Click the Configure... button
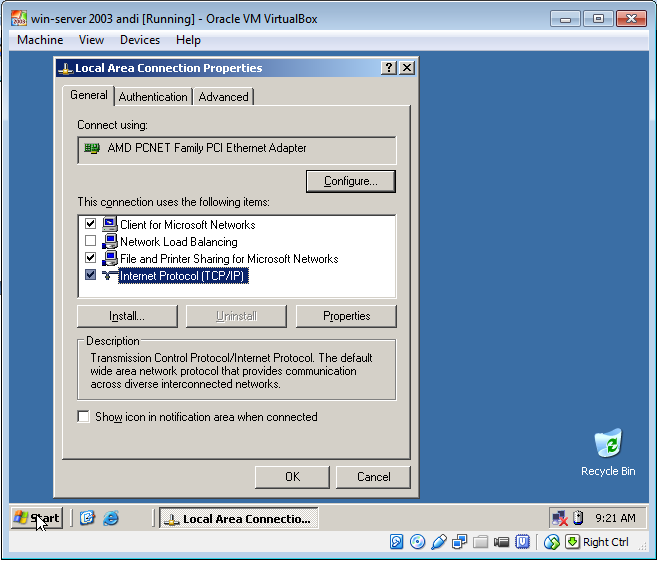 tap(351, 181)
